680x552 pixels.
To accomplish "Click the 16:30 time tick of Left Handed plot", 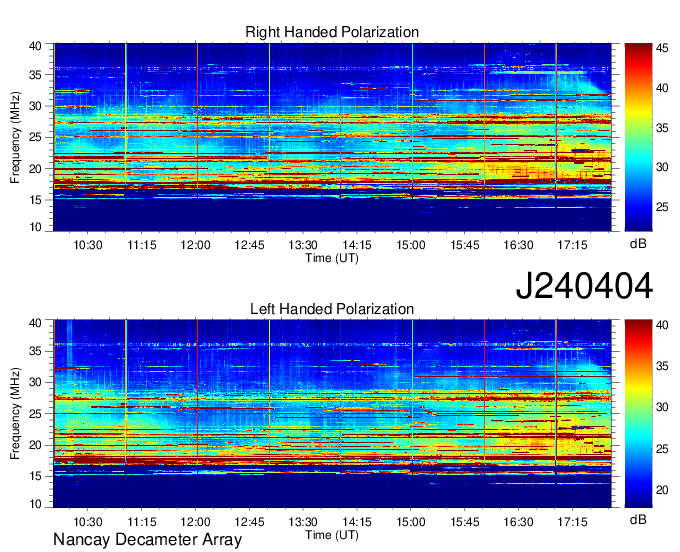I will point(519,522).
